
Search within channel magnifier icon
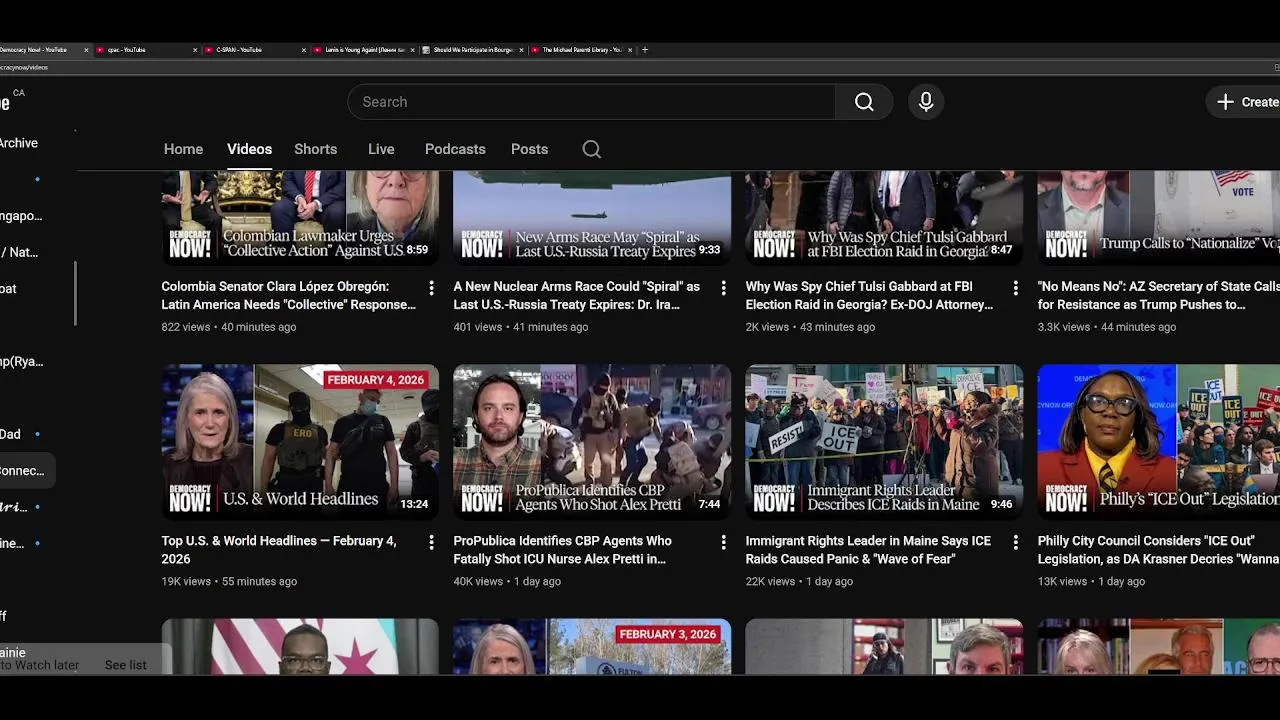[x=592, y=149]
